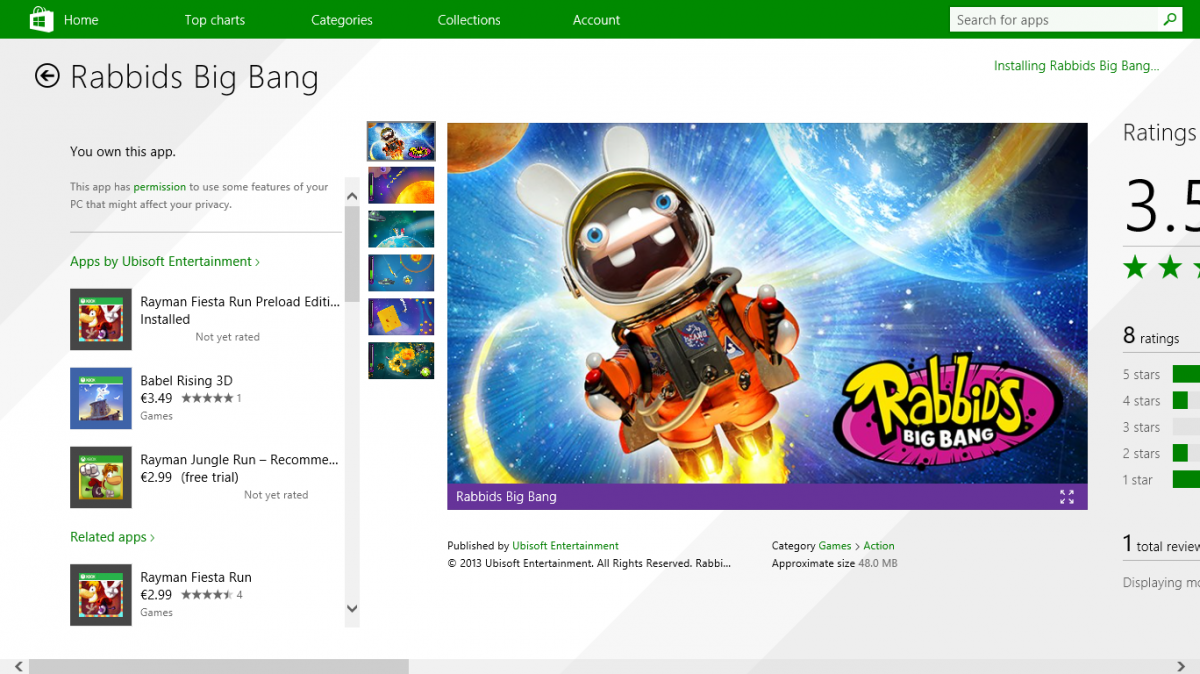Select the sixth screenshot thumbnail
The image size is (1200, 674).
tap(401, 361)
